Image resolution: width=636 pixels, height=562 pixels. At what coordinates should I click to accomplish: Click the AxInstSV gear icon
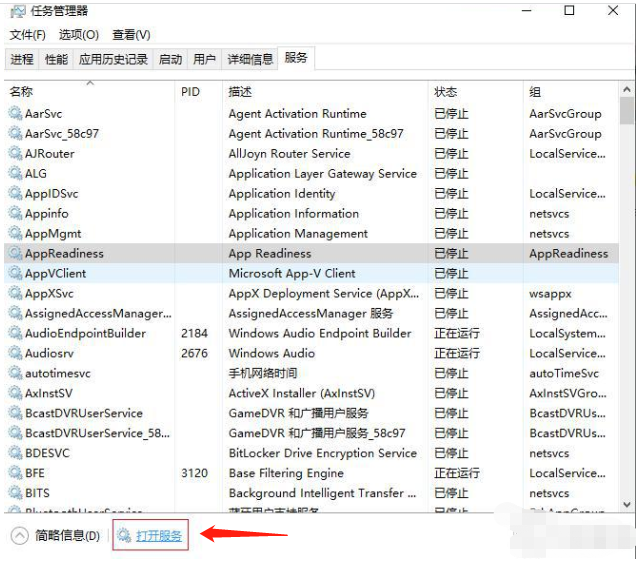coord(15,393)
